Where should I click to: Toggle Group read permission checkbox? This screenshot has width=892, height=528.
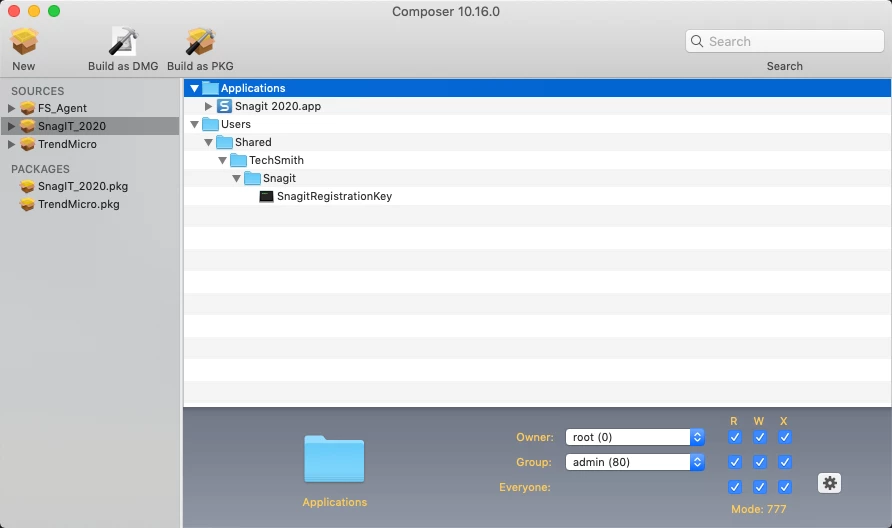[734, 462]
